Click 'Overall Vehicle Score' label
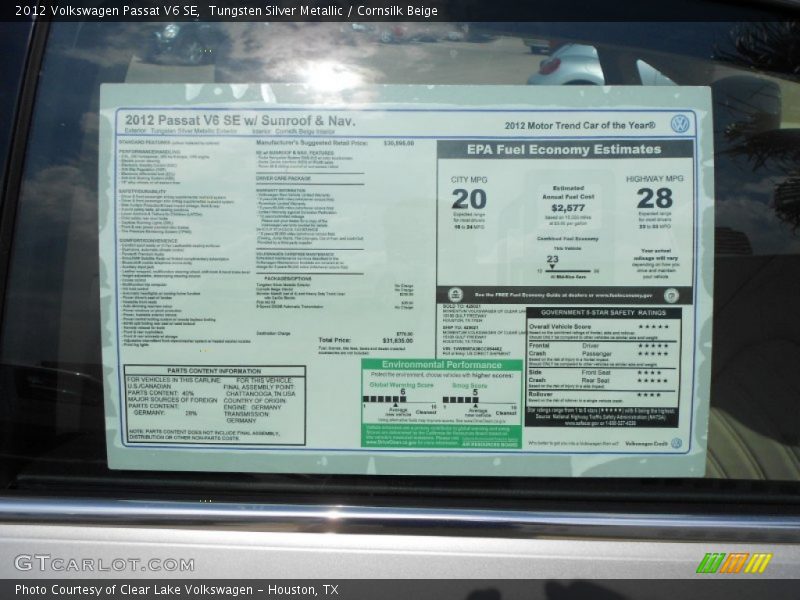 [x=560, y=327]
